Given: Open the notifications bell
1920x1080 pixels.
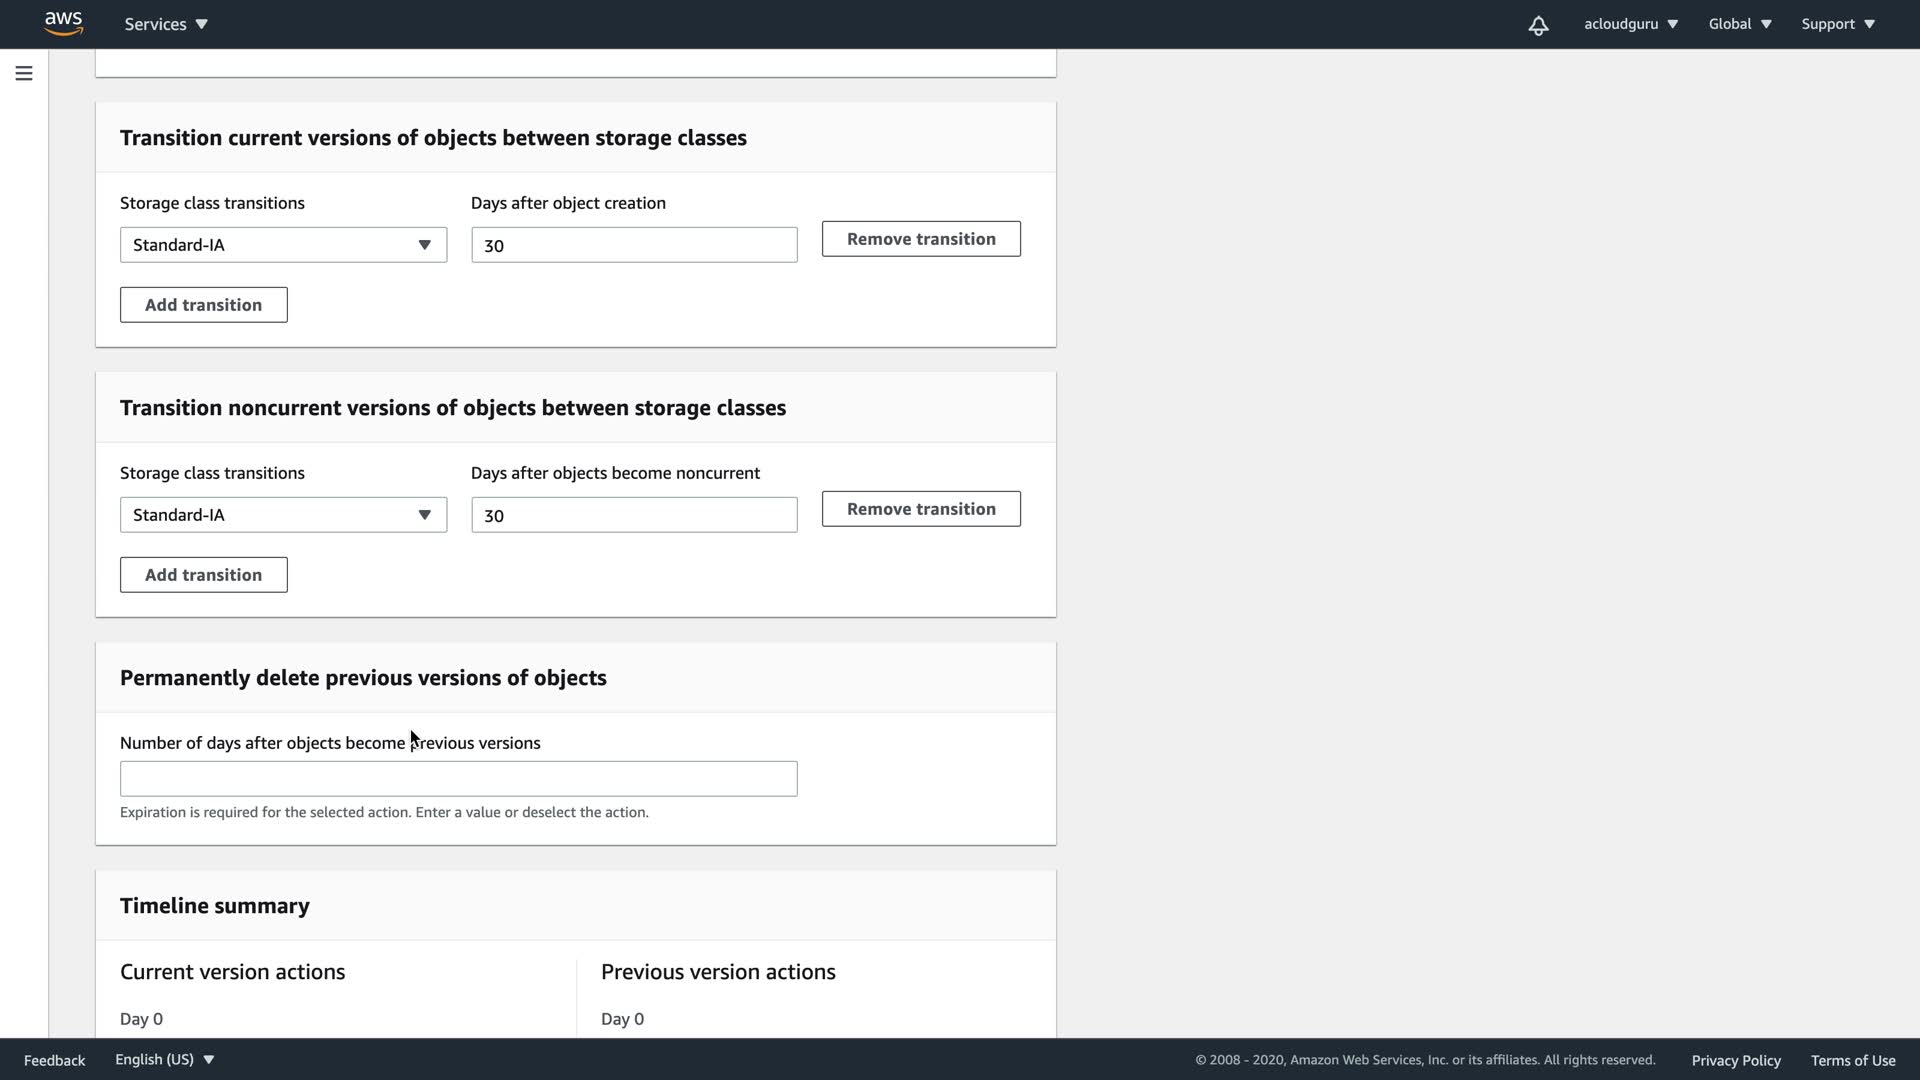Looking at the screenshot, I should (x=1538, y=25).
